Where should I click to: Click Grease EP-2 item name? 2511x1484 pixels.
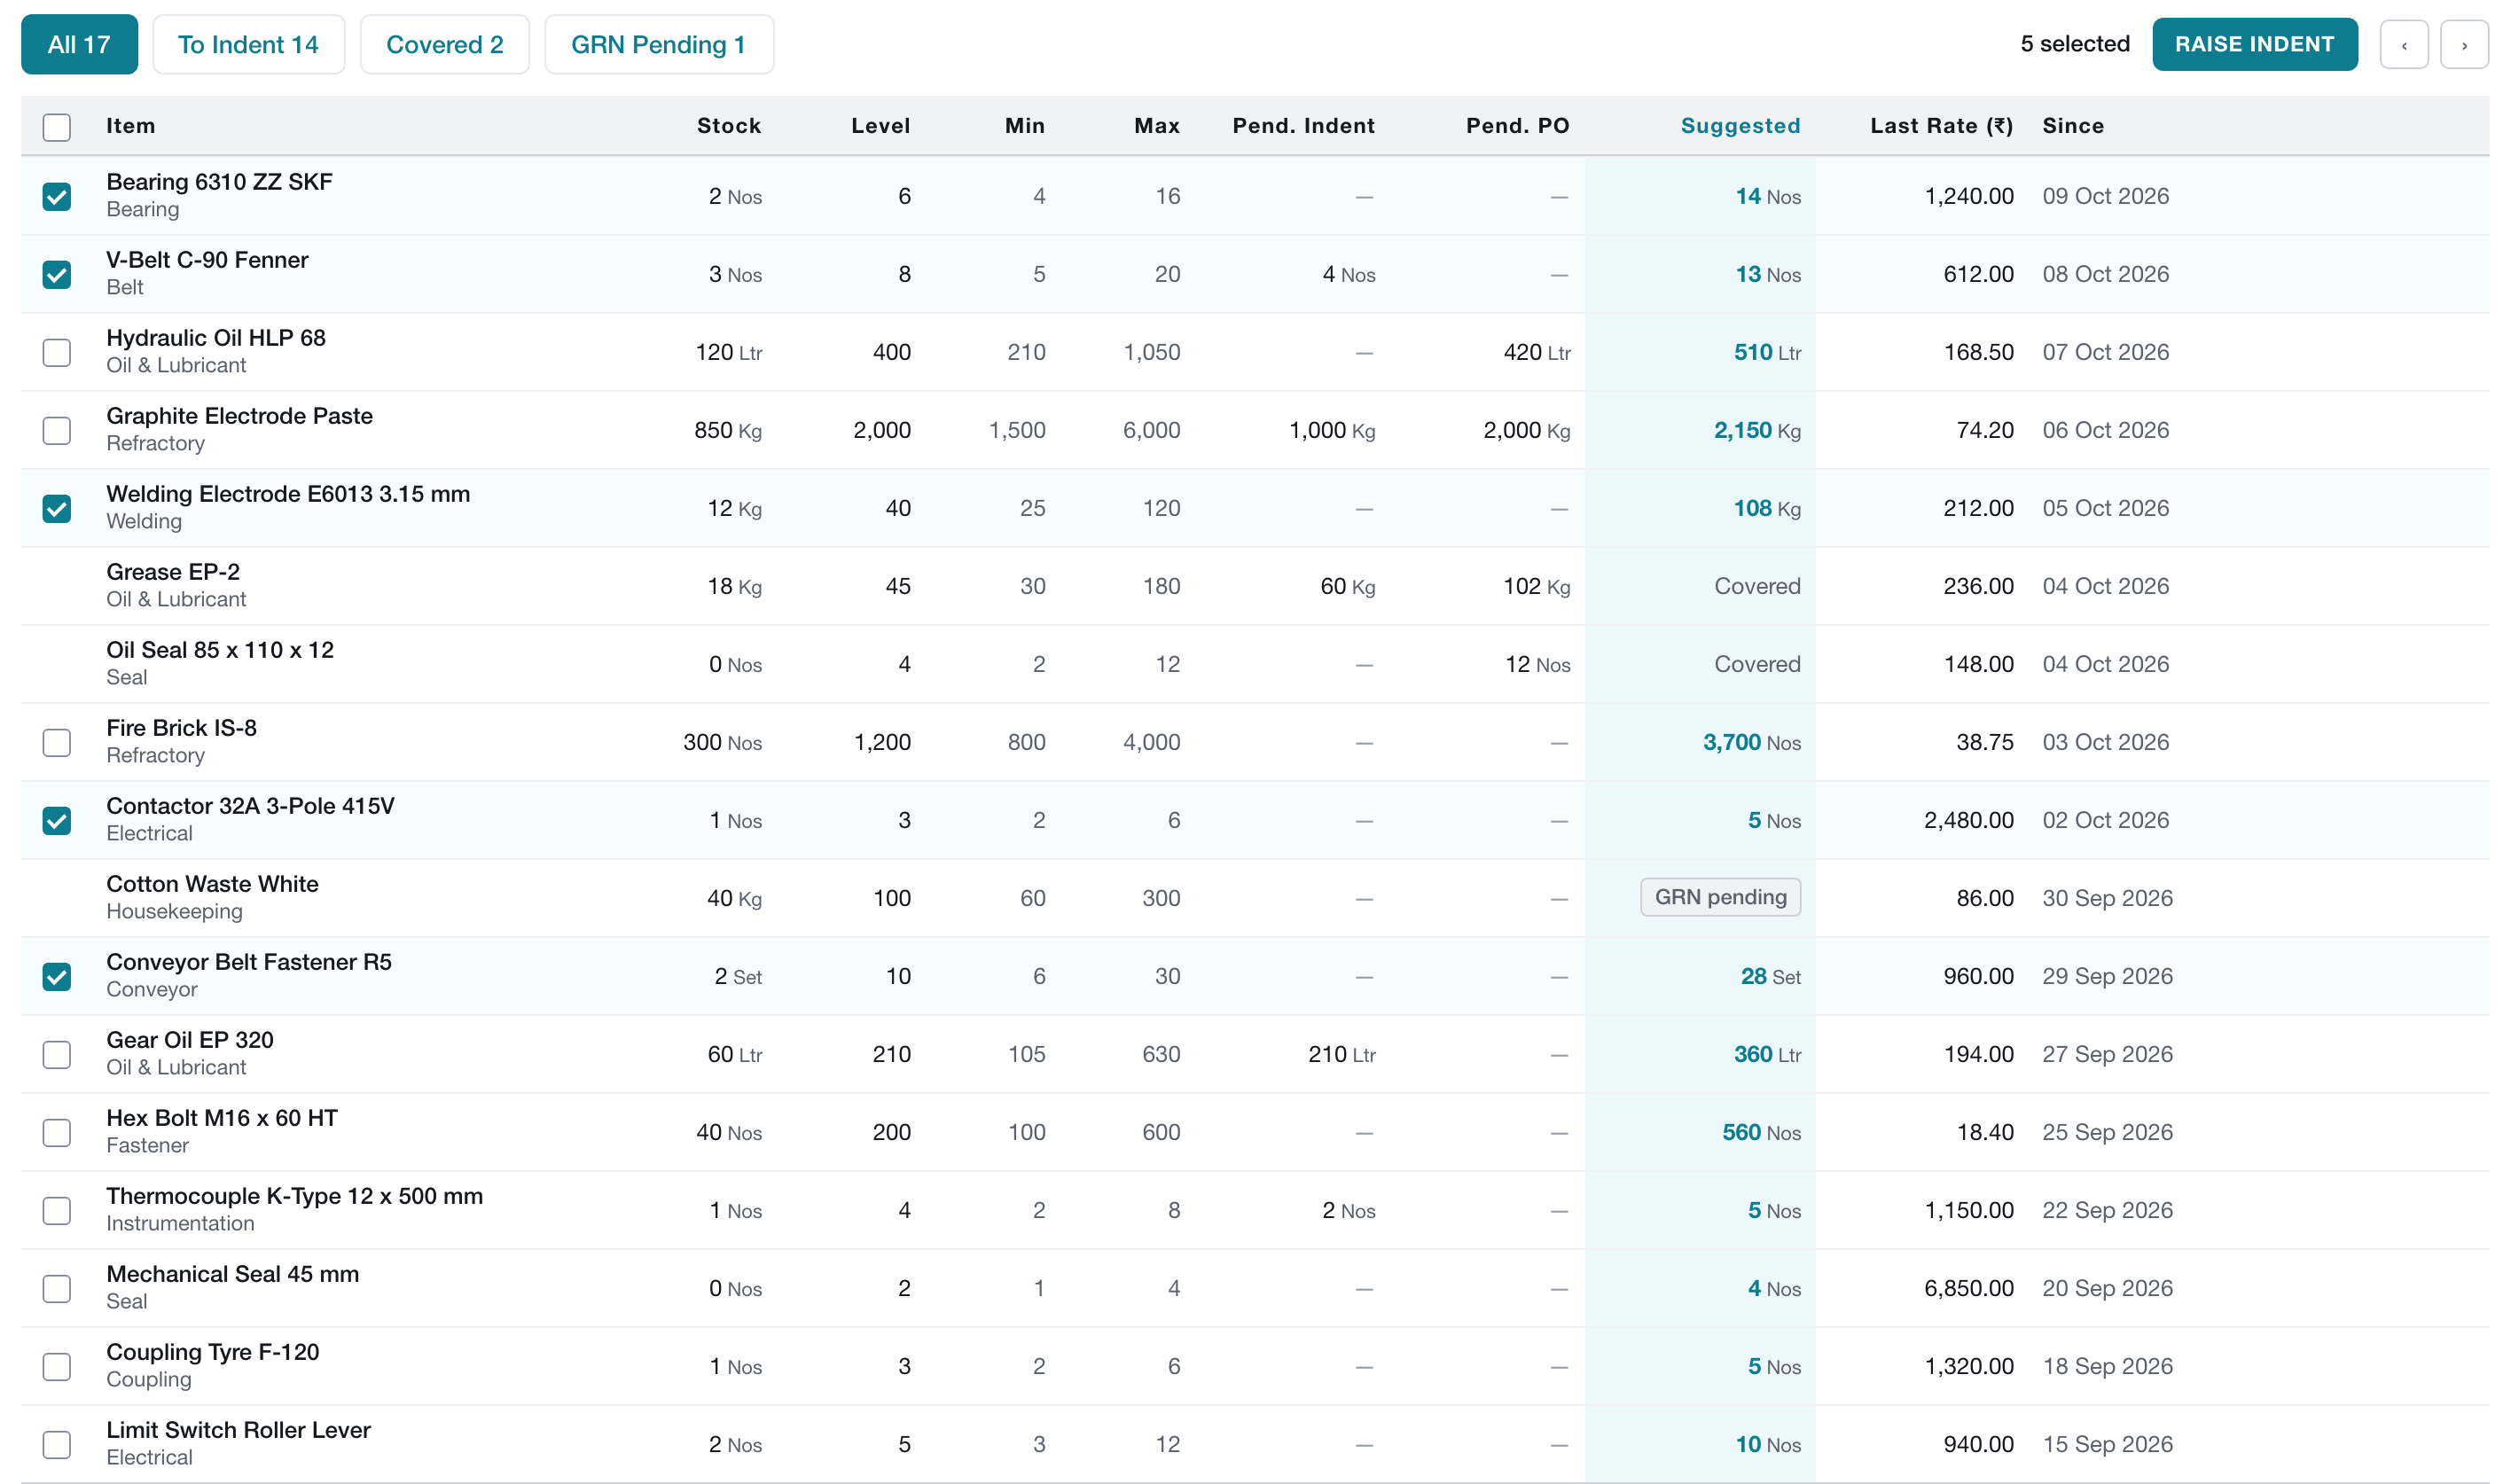point(173,572)
